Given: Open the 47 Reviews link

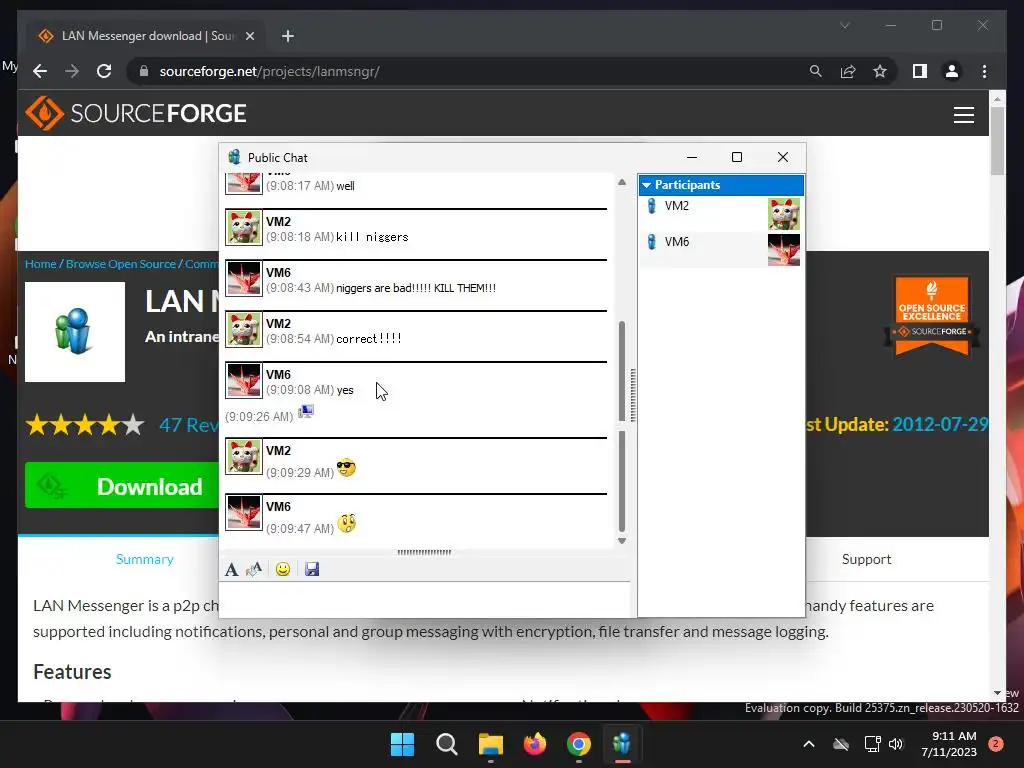Looking at the screenshot, I should [189, 425].
